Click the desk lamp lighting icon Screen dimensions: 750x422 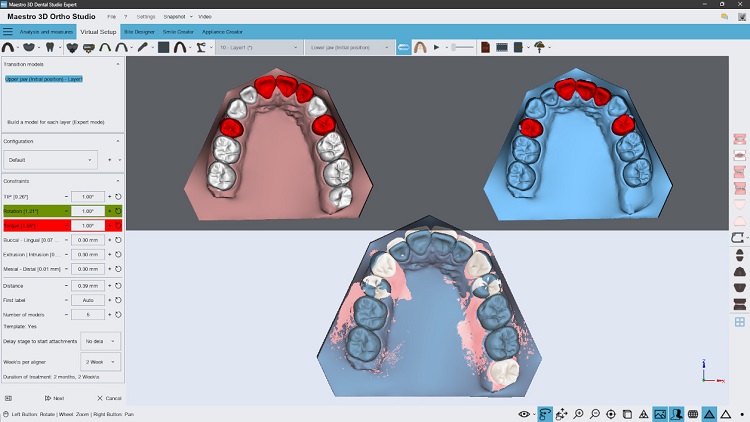(x=541, y=47)
